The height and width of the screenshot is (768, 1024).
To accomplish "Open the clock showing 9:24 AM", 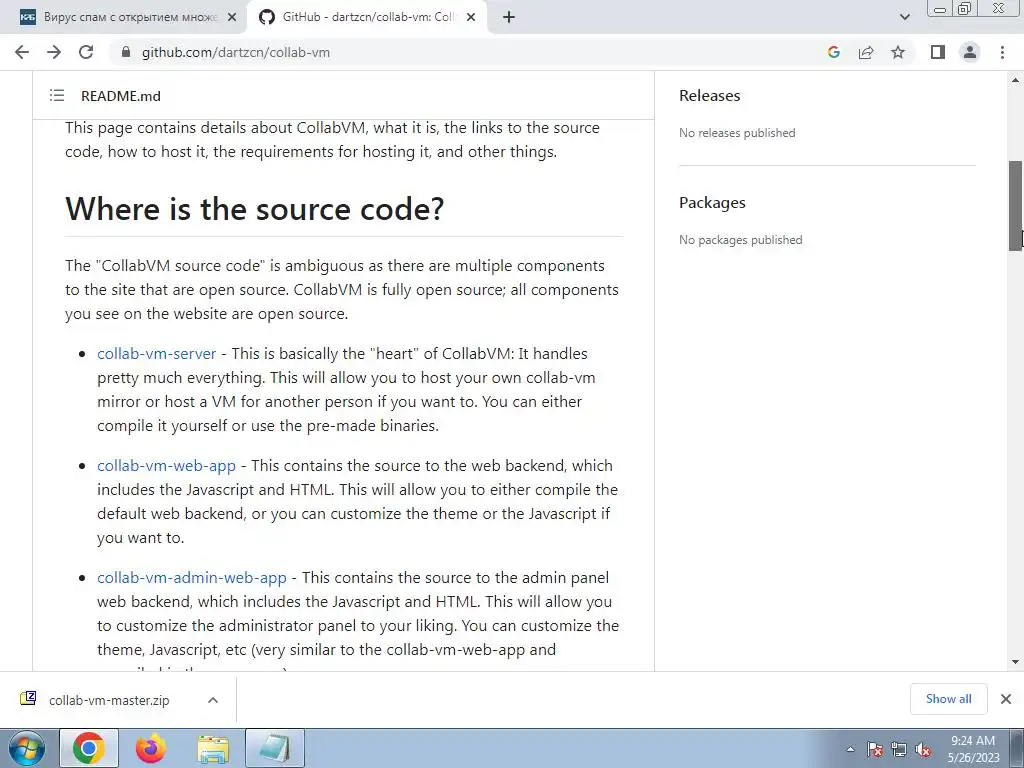I will pos(973,748).
